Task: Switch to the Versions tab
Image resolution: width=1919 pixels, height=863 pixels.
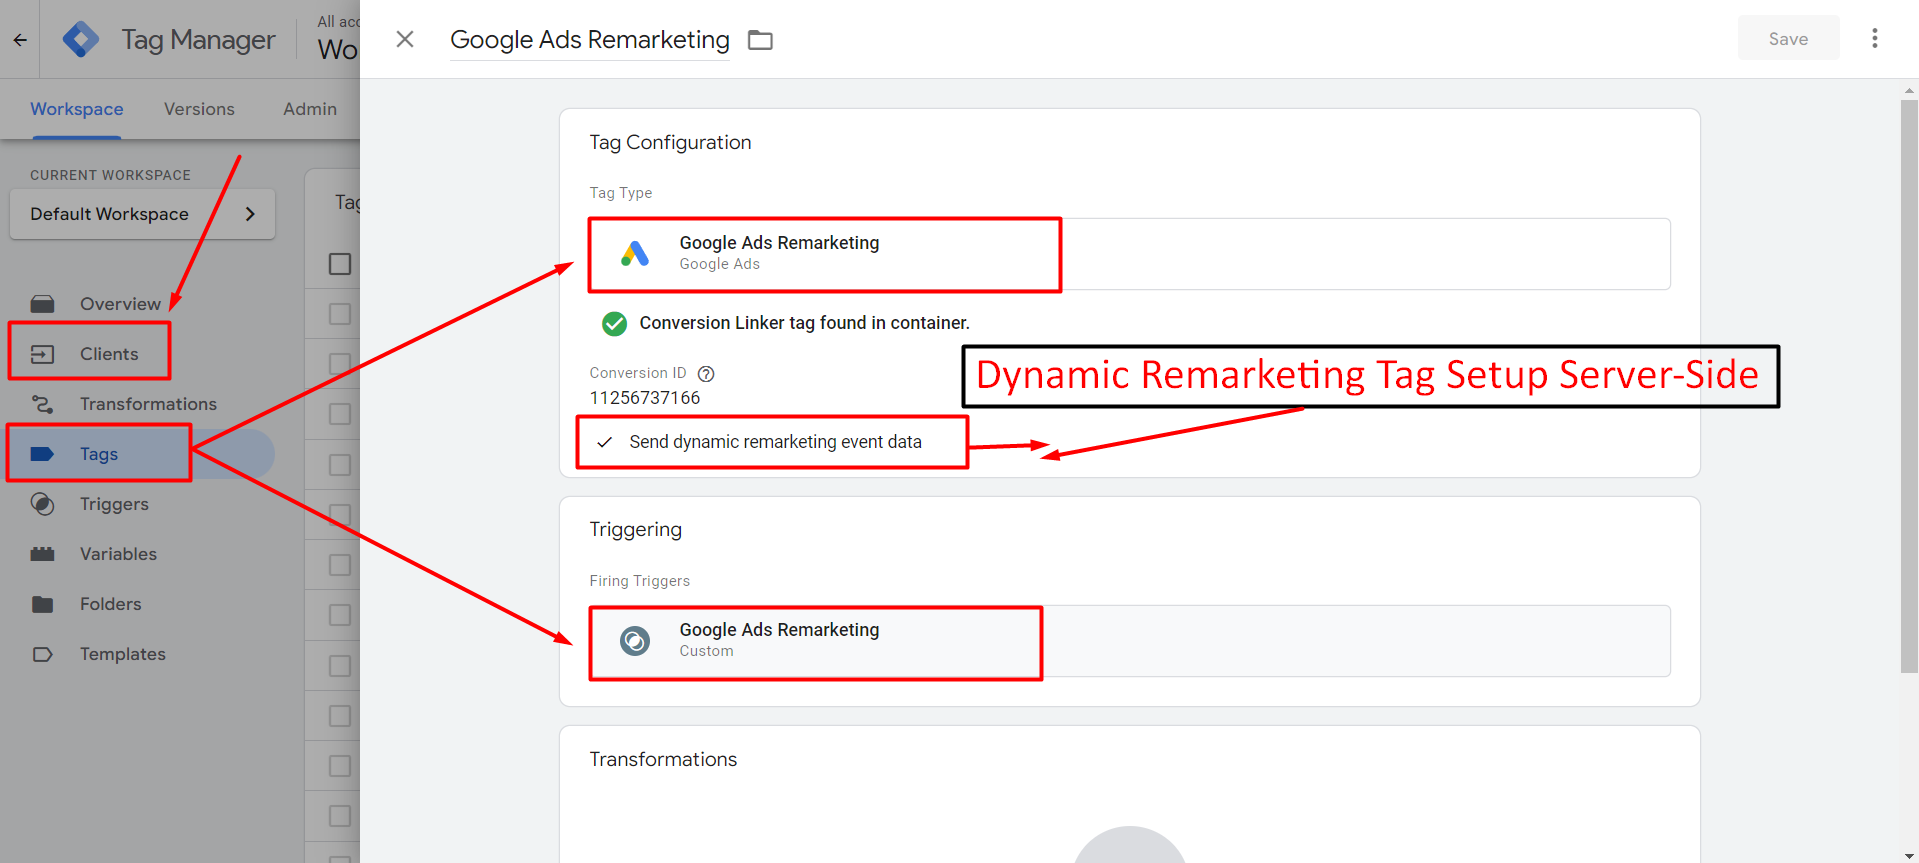Action: (x=199, y=109)
